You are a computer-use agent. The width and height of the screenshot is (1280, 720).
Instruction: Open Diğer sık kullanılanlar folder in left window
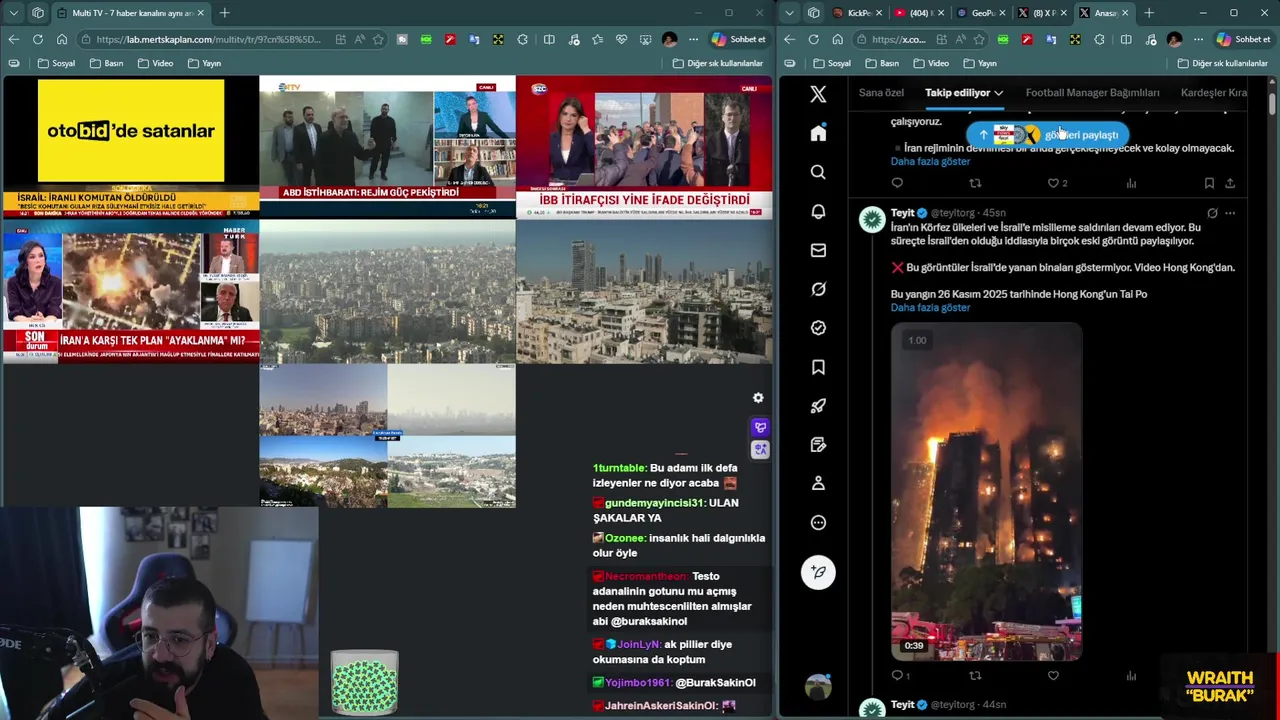[x=717, y=63]
